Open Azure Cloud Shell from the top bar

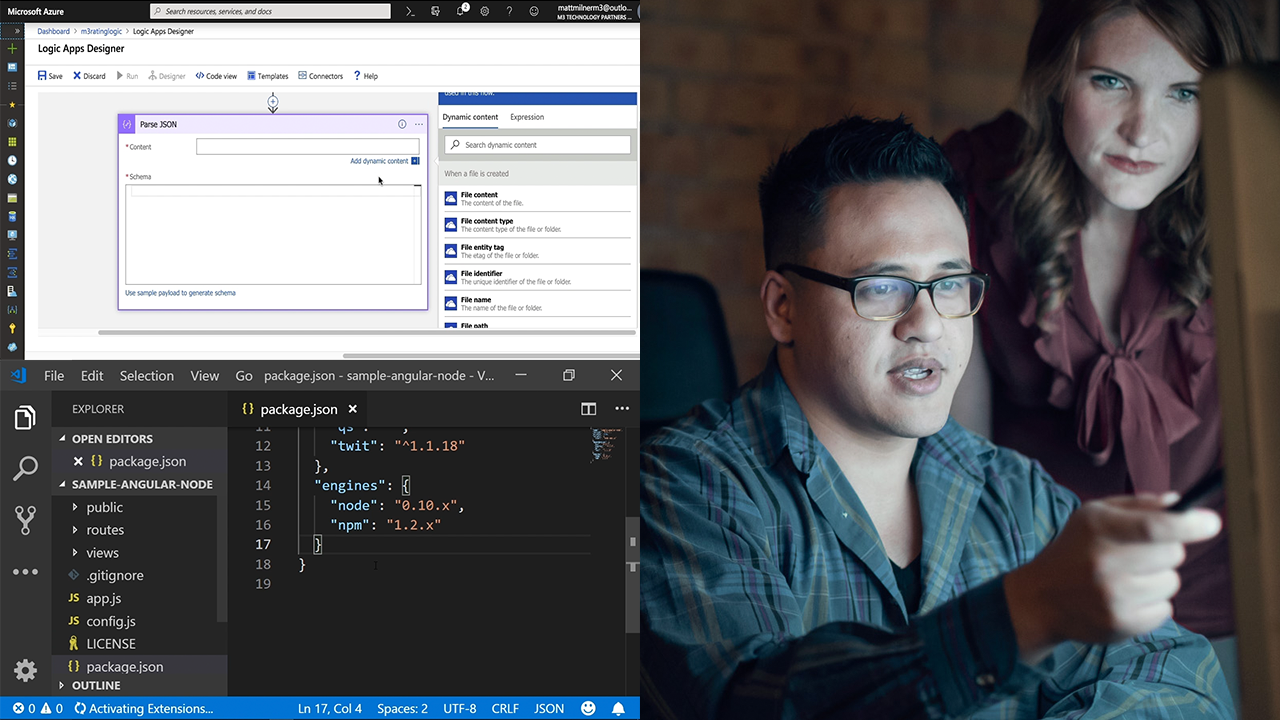click(410, 11)
